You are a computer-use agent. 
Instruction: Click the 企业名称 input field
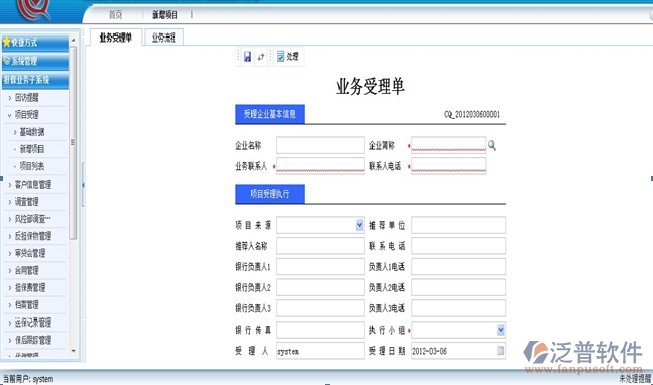320,145
